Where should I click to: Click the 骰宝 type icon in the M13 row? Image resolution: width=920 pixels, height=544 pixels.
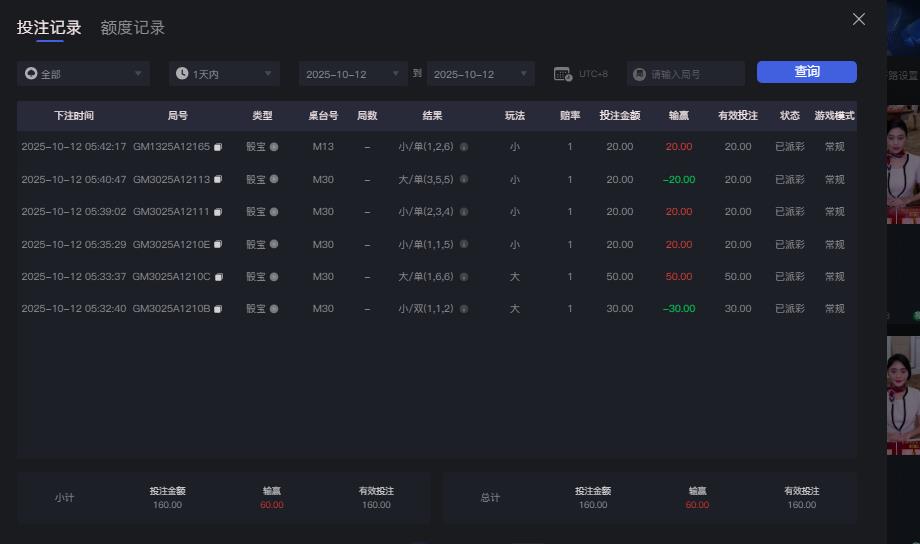(274, 147)
